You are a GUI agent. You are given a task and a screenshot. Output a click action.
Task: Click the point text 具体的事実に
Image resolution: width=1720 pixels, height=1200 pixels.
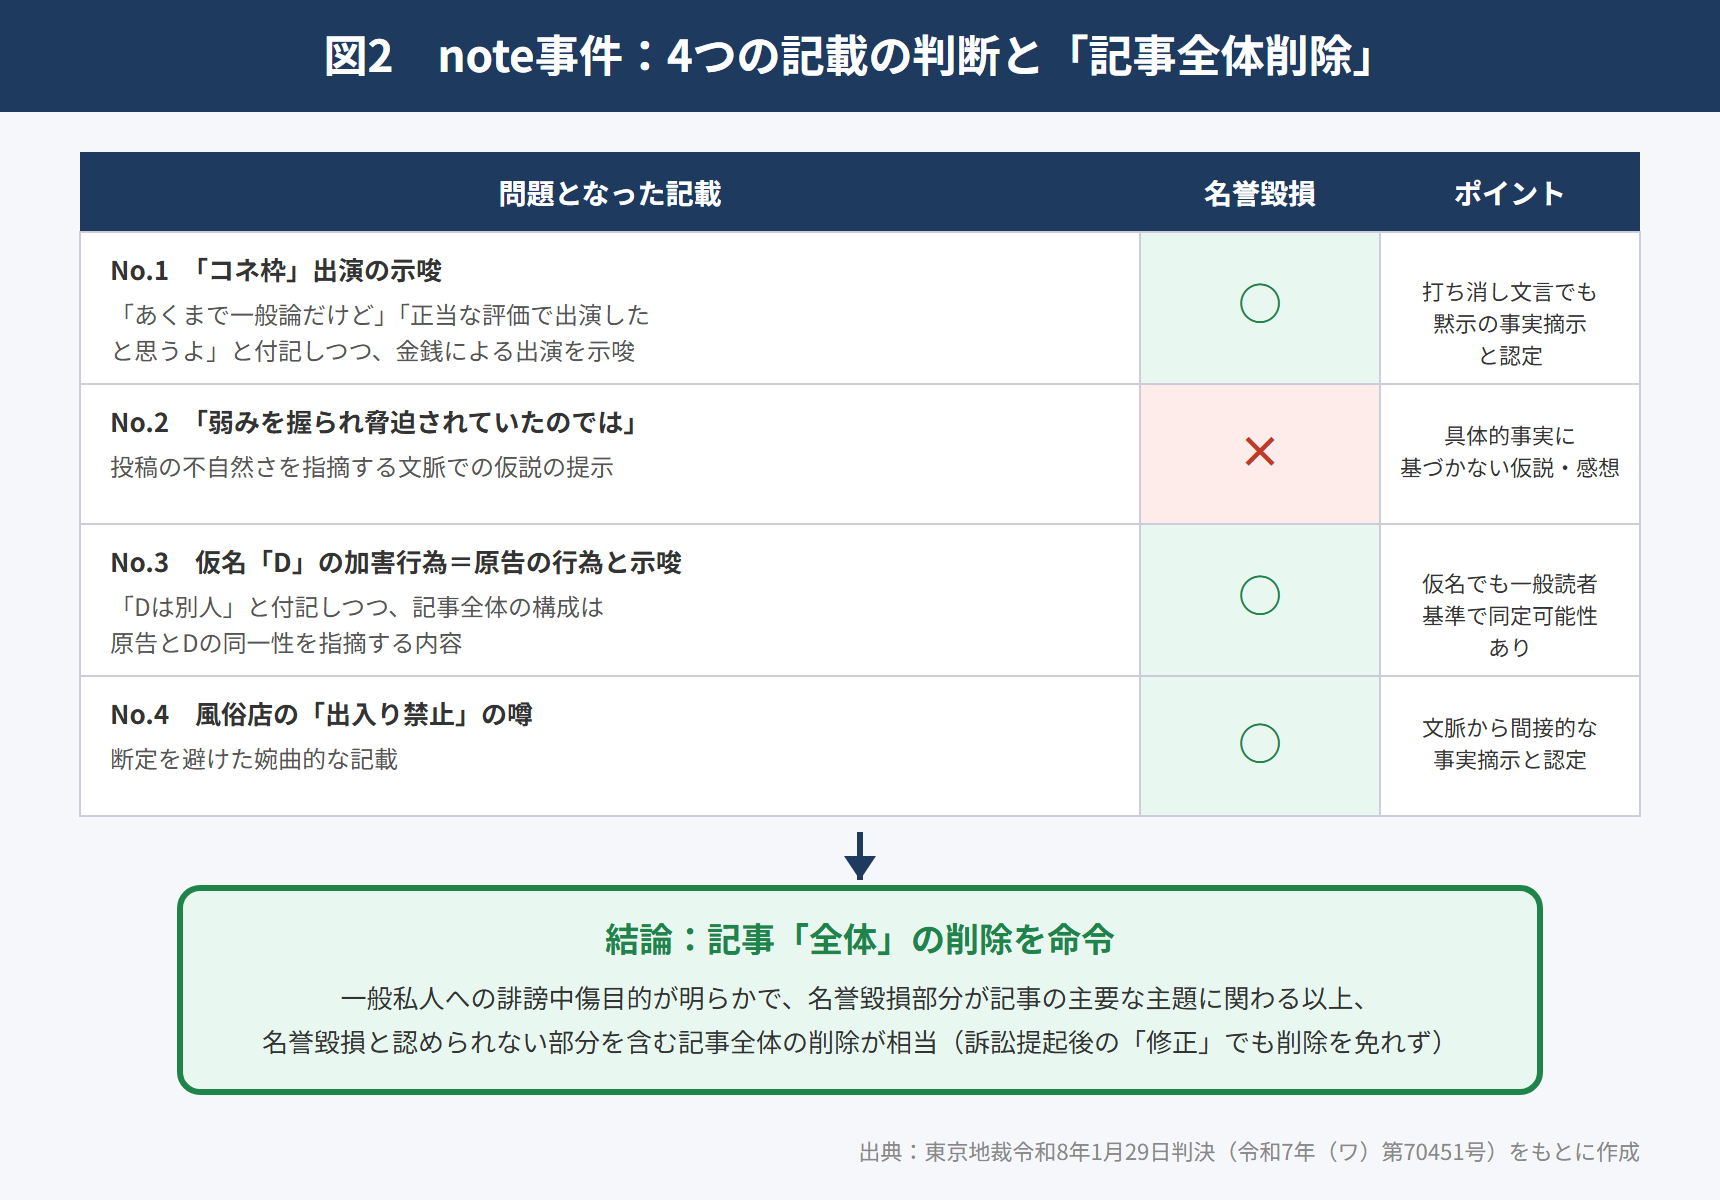(1510, 436)
